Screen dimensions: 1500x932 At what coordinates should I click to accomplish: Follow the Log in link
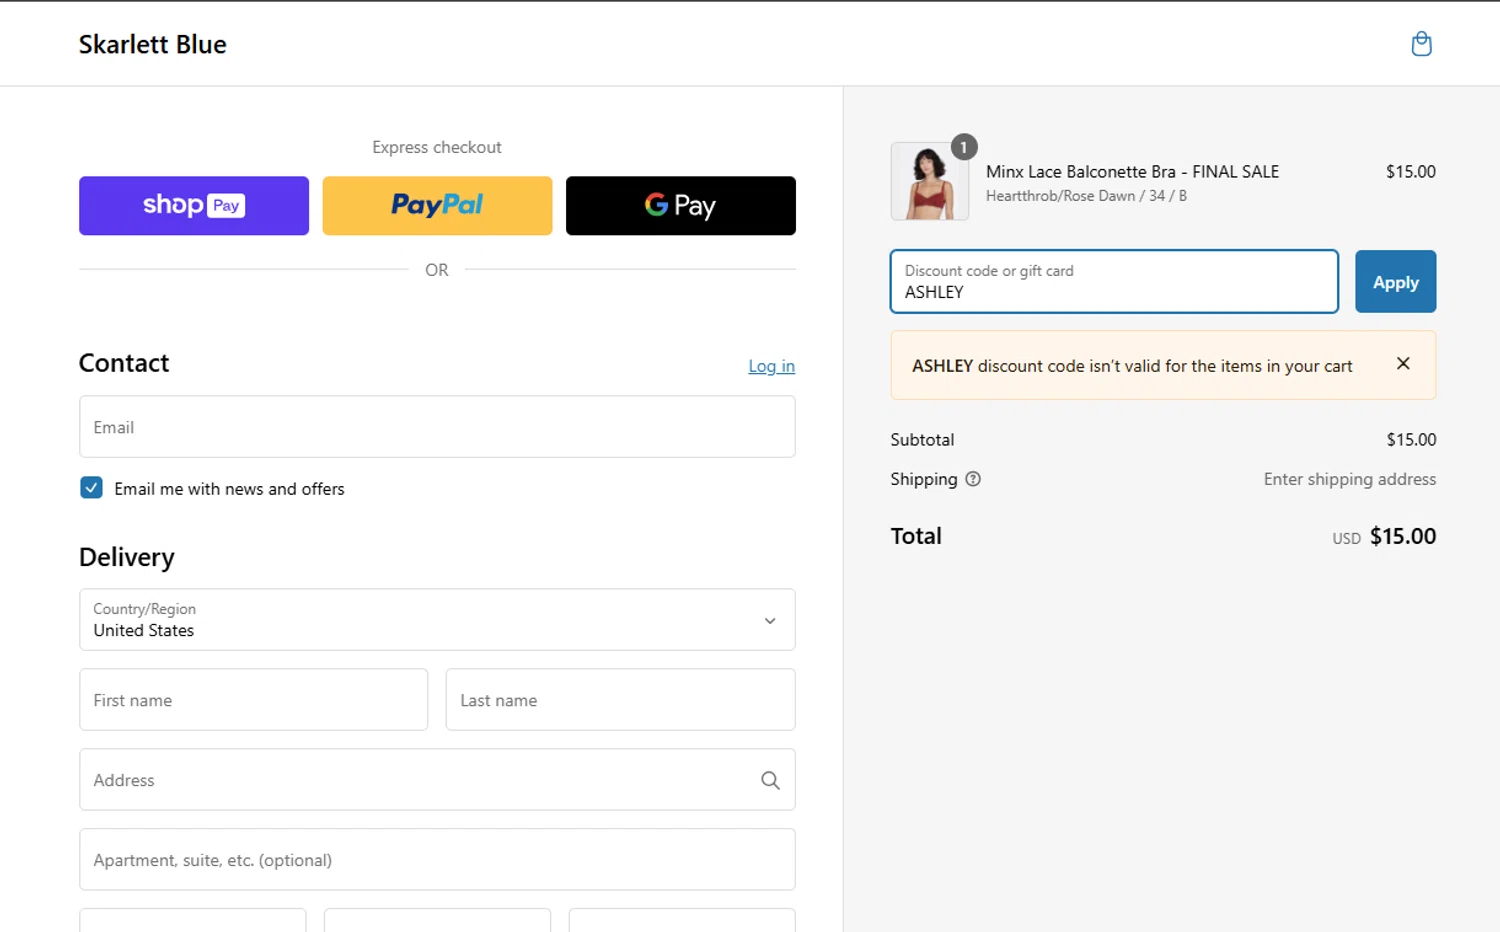(x=771, y=366)
